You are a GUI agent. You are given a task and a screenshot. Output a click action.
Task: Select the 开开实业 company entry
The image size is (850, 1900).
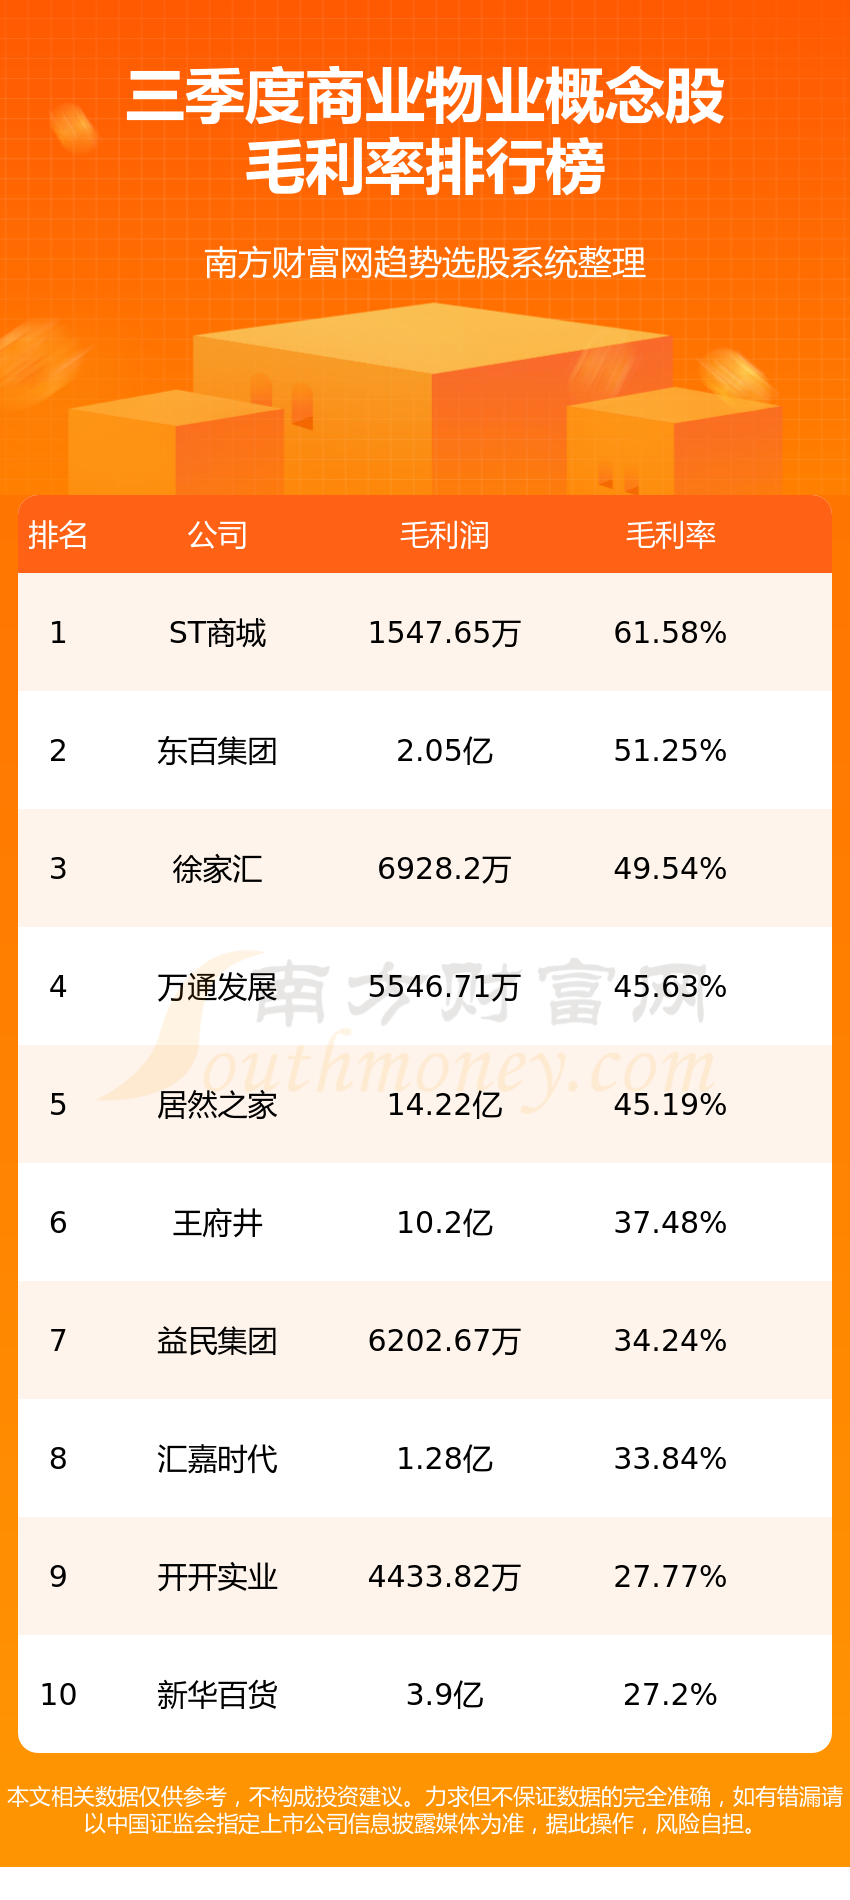pos(217,1577)
